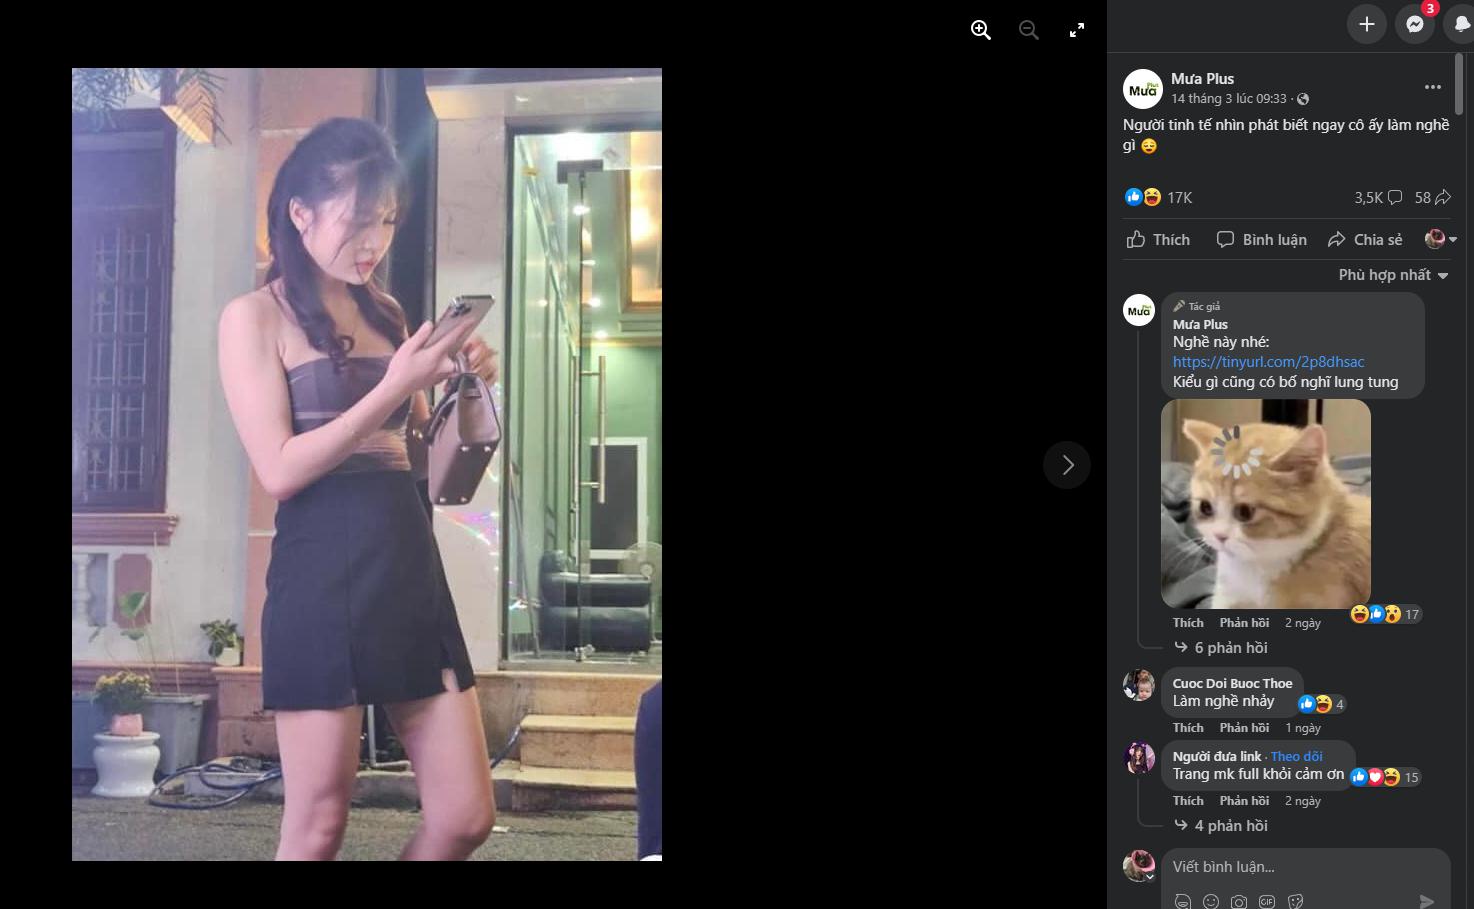Open the tinyurl.com link
The height and width of the screenshot is (909, 1474).
(x=1268, y=362)
